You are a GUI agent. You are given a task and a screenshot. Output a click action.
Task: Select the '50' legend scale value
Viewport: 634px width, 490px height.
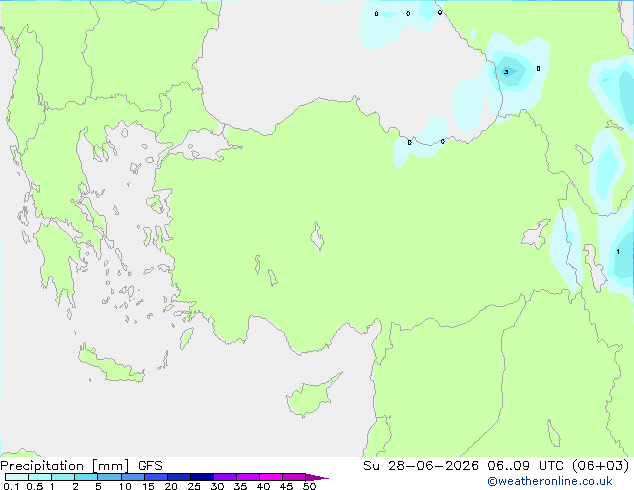click(309, 486)
